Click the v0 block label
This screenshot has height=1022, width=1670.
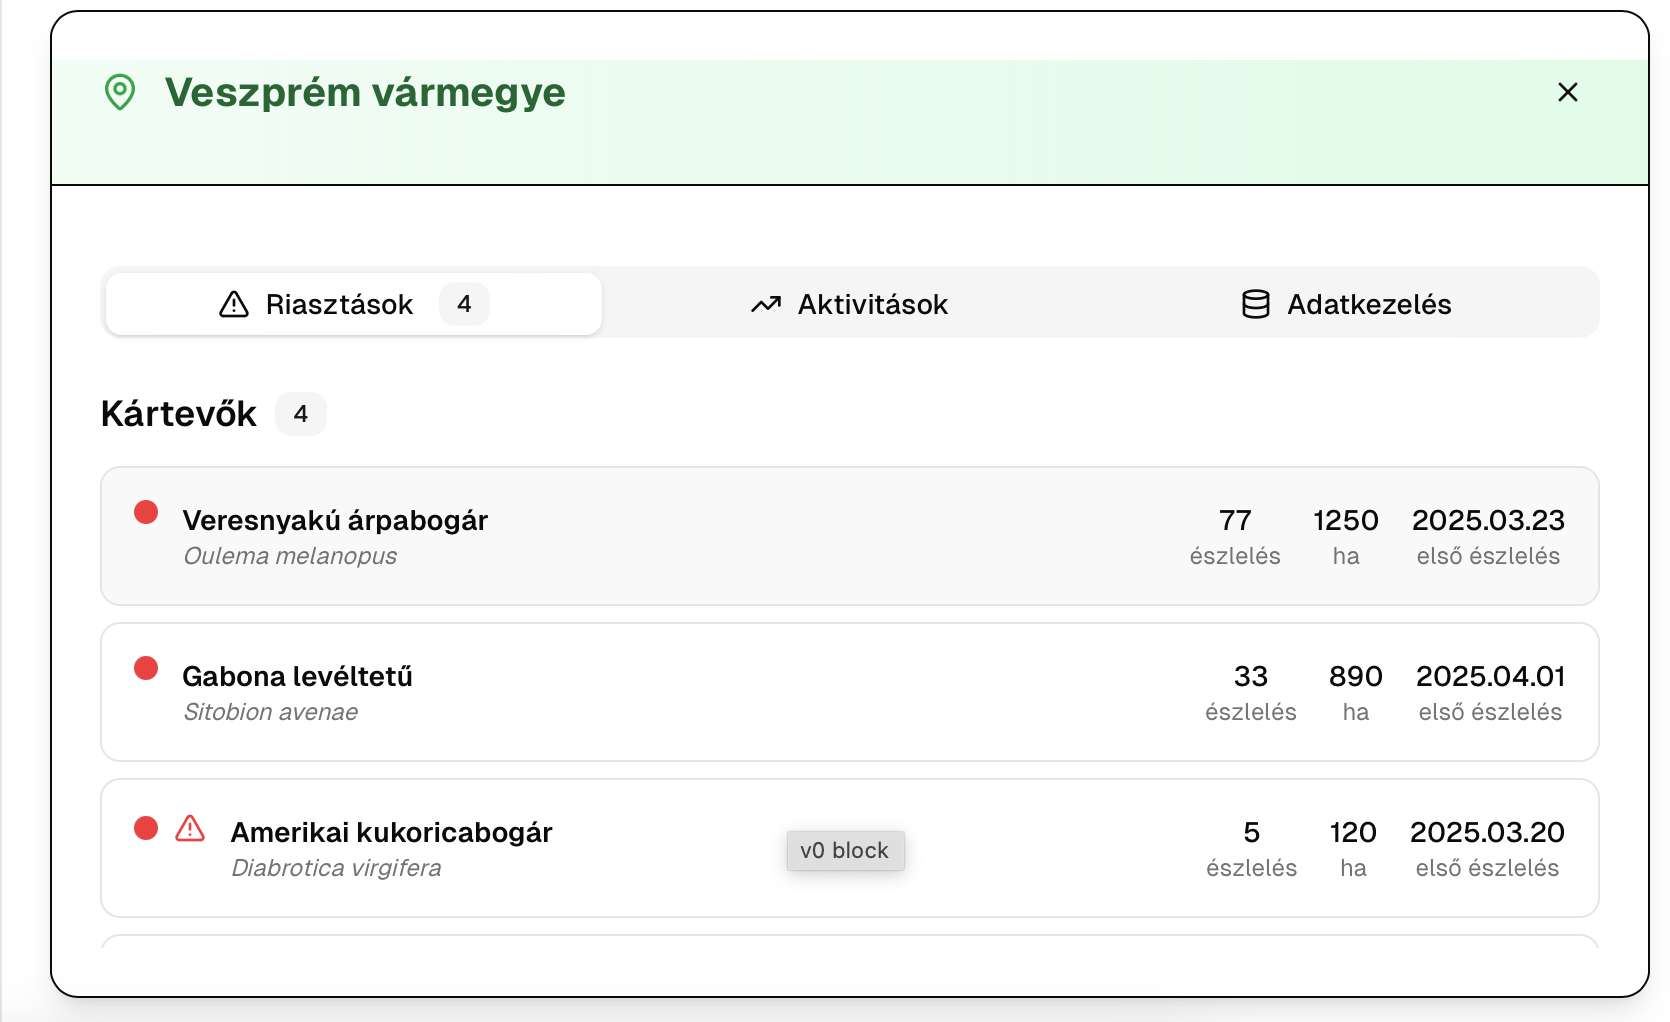point(845,851)
